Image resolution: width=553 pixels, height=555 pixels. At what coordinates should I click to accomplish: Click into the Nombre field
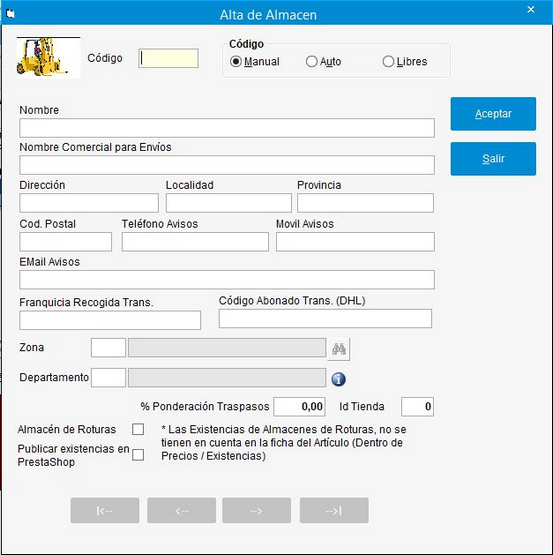[227, 128]
